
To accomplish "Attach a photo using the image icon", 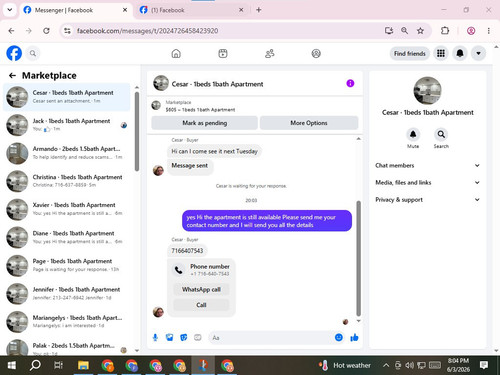I will (x=170, y=338).
